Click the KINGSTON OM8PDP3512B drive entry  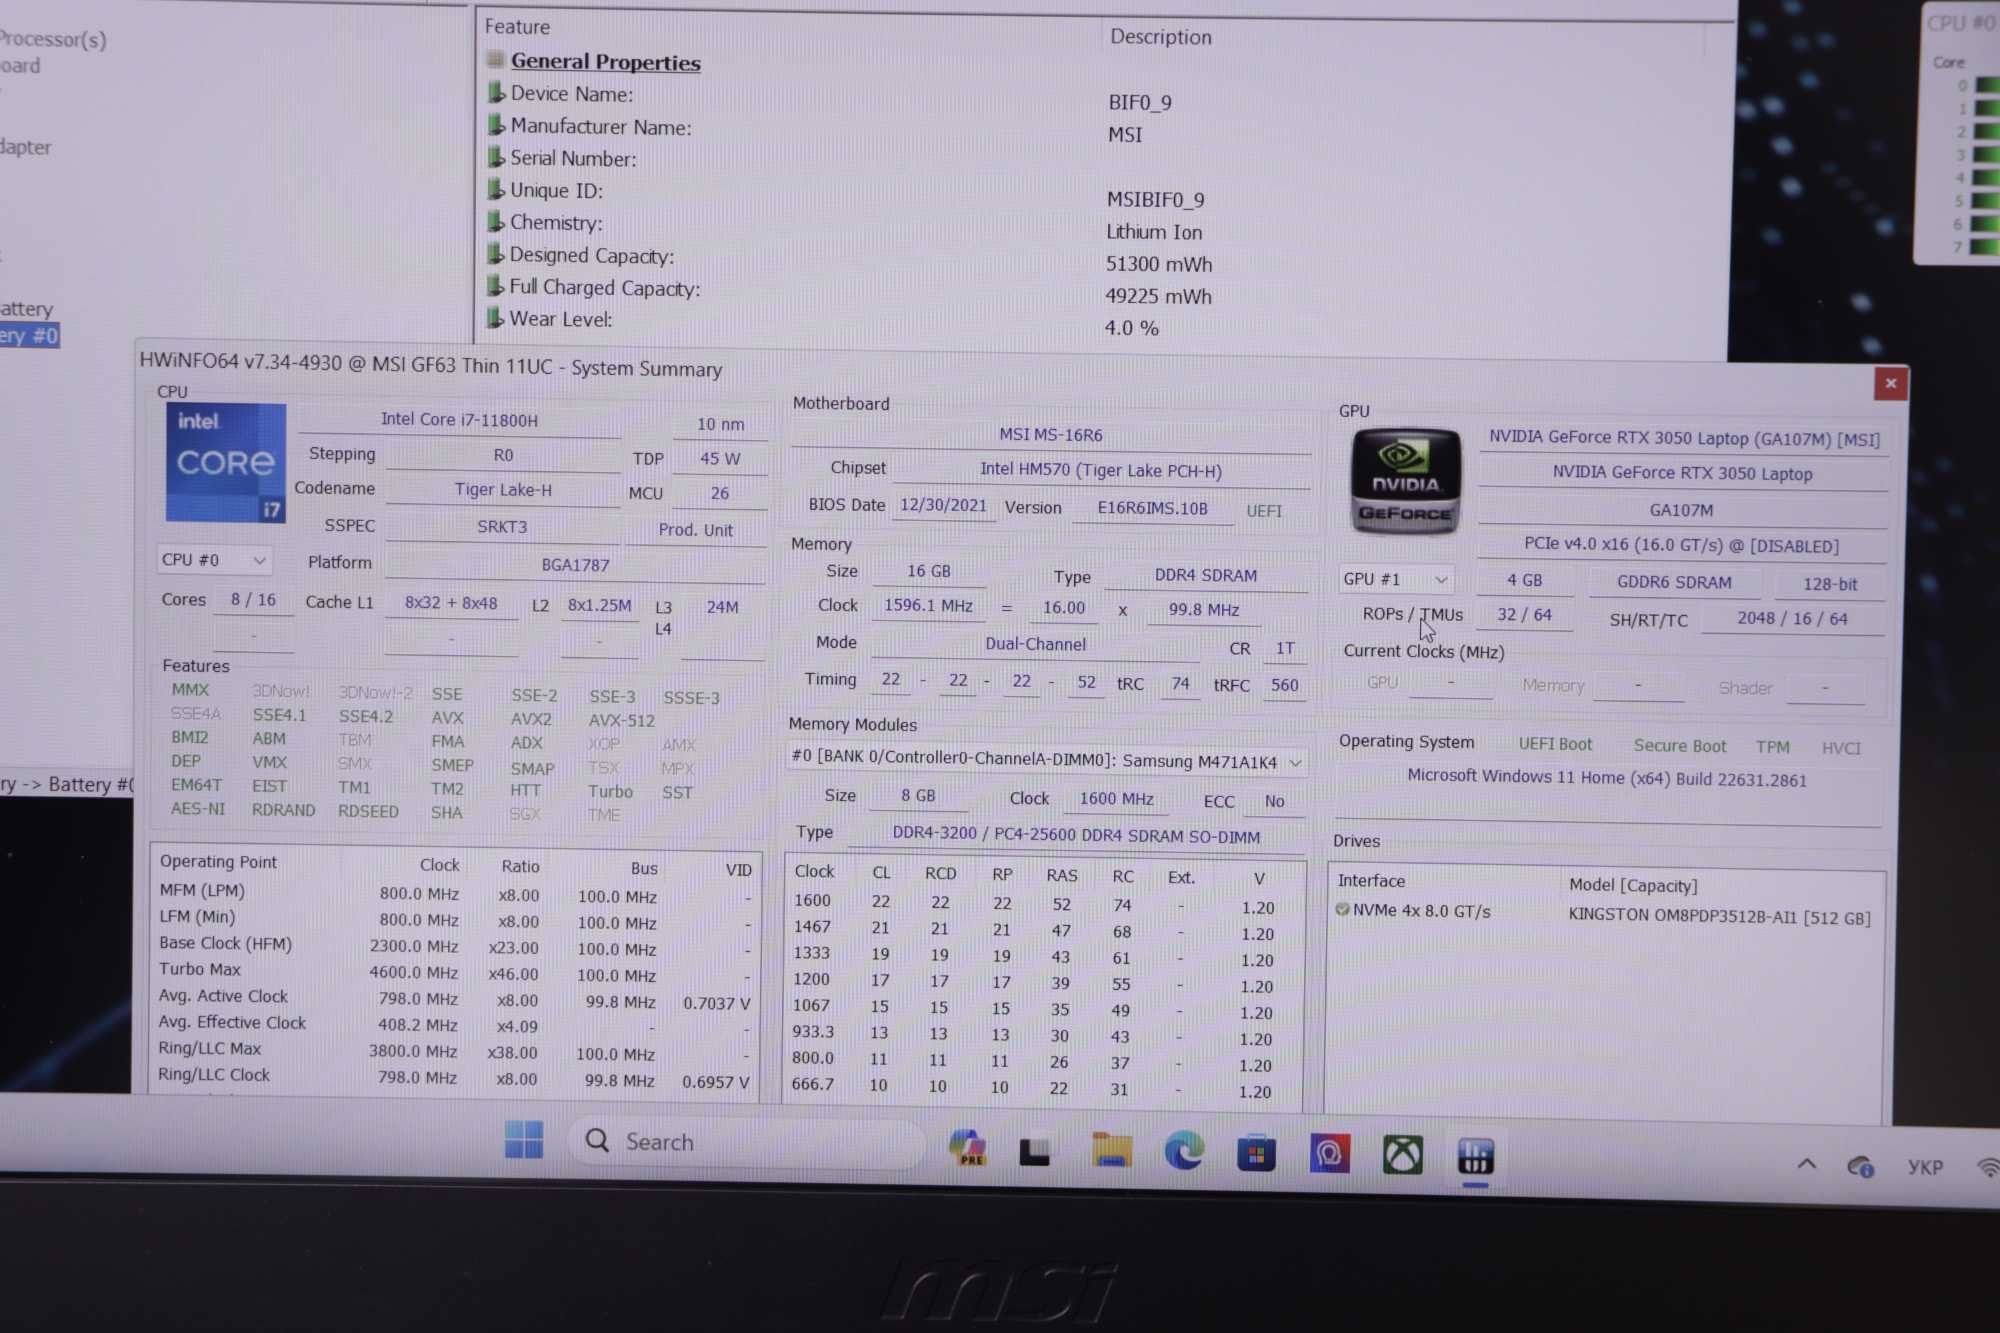click(1719, 916)
